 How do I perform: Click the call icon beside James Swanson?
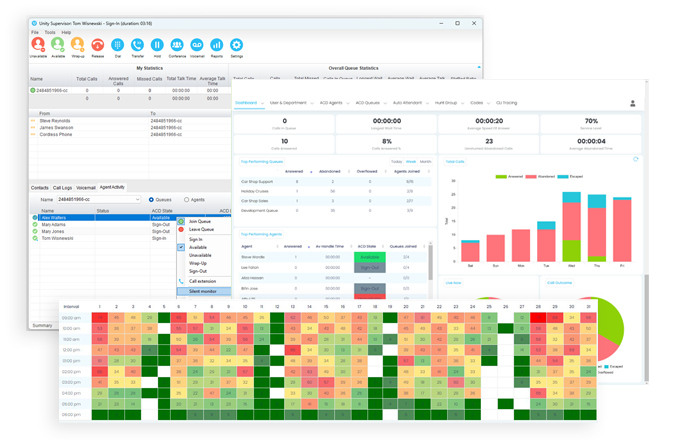[33, 128]
